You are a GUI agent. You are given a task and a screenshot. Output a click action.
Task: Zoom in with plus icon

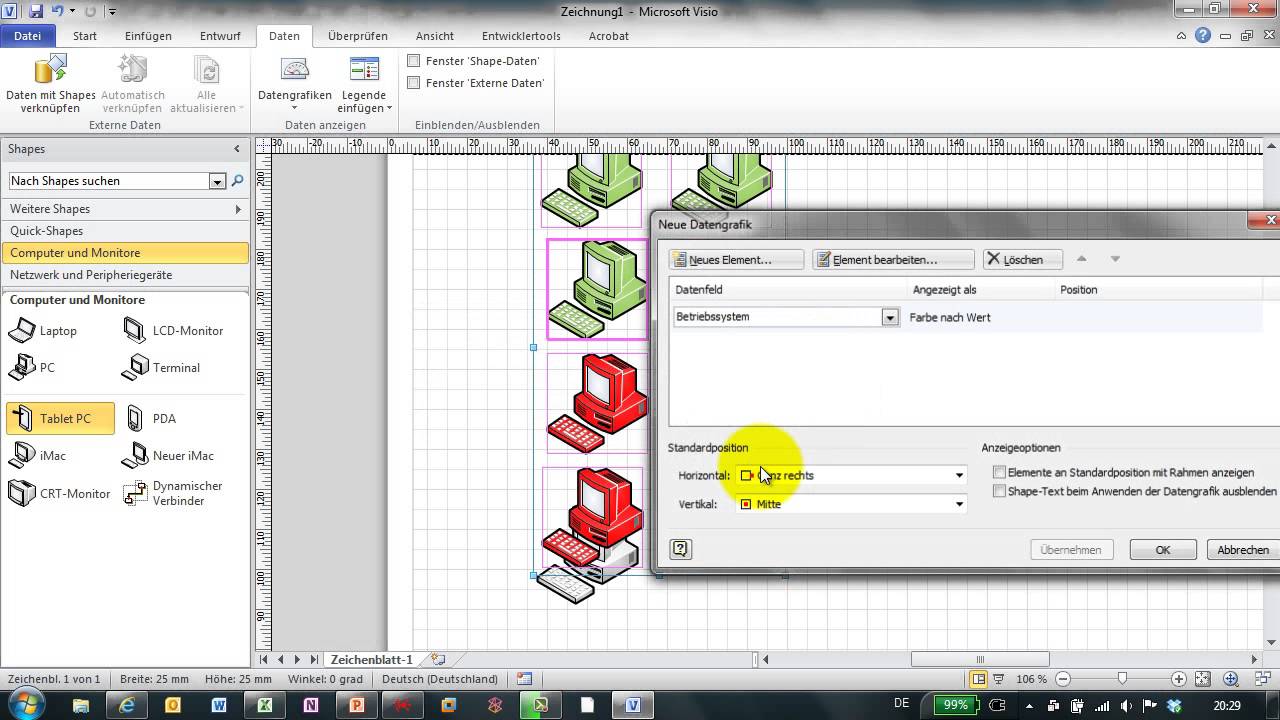coord(1179,679)
